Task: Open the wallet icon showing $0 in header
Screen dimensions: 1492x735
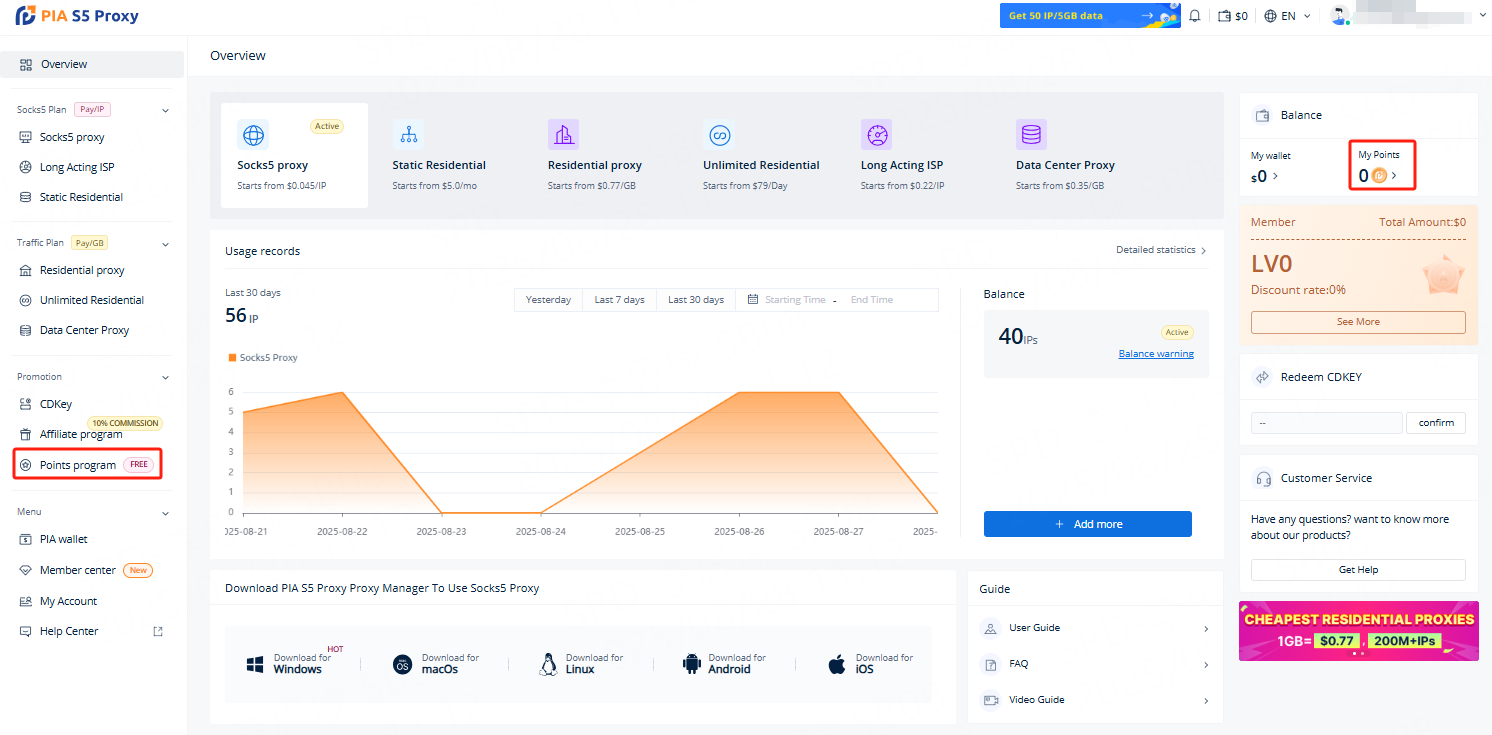Action: tap(1233, 16)
